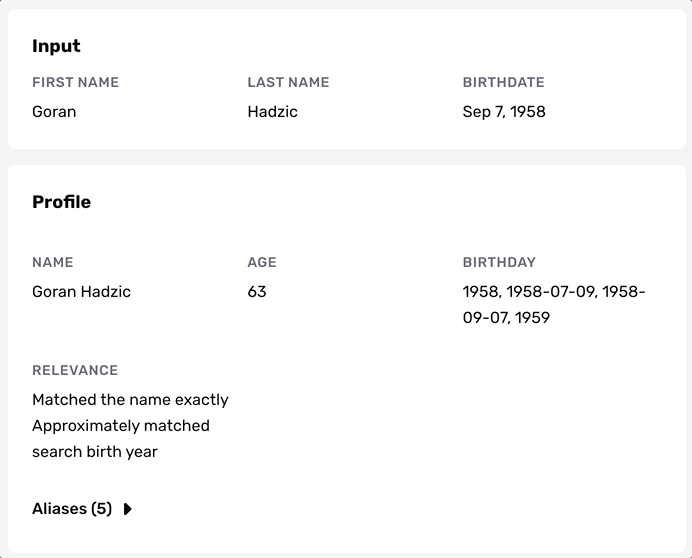Click the FIRST NAME field label
692x558 pixels.
pos(75,83)
